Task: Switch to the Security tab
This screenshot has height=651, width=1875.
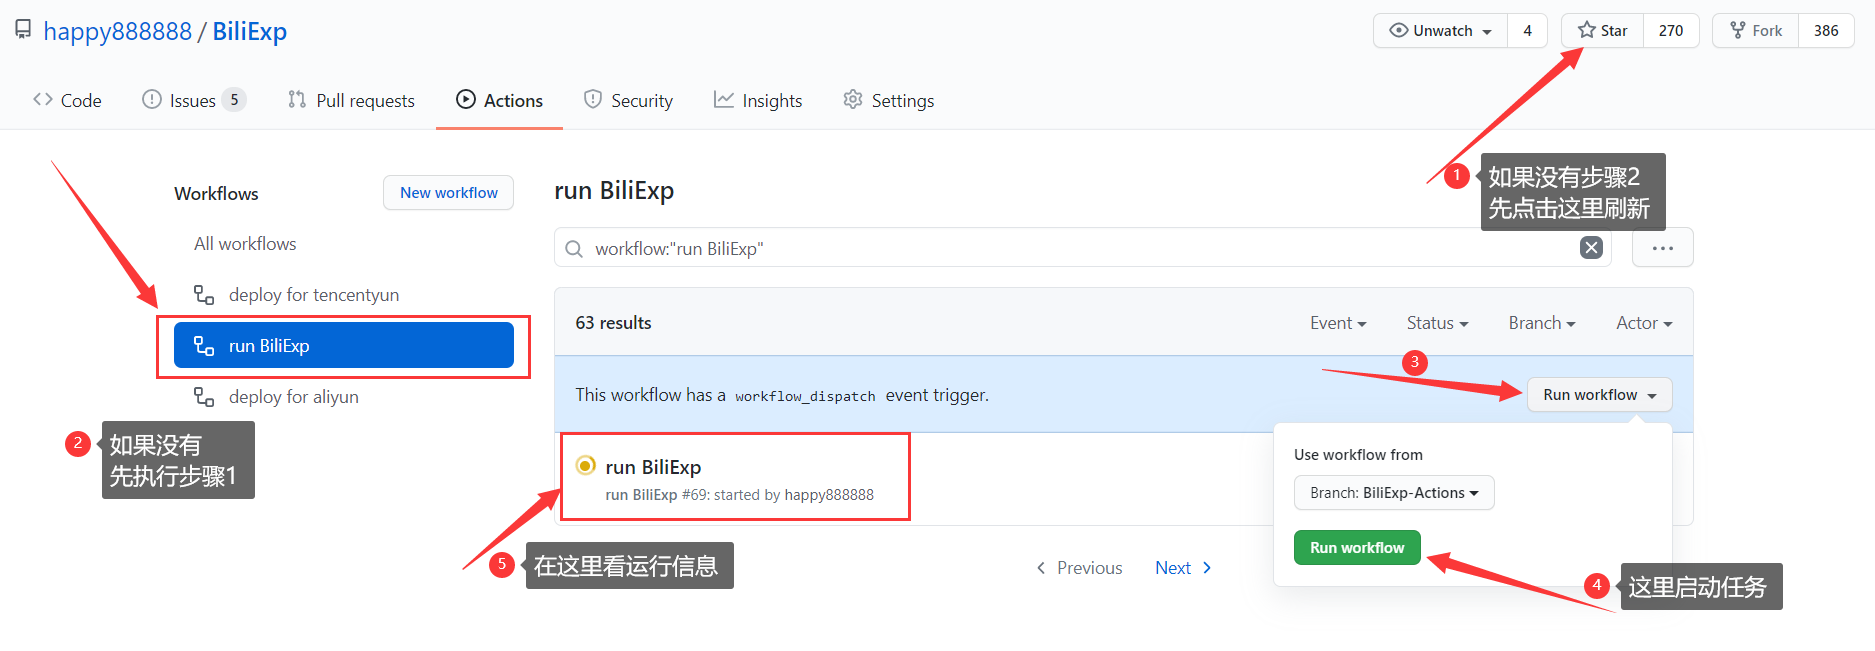Action: (x=628, y=100)
